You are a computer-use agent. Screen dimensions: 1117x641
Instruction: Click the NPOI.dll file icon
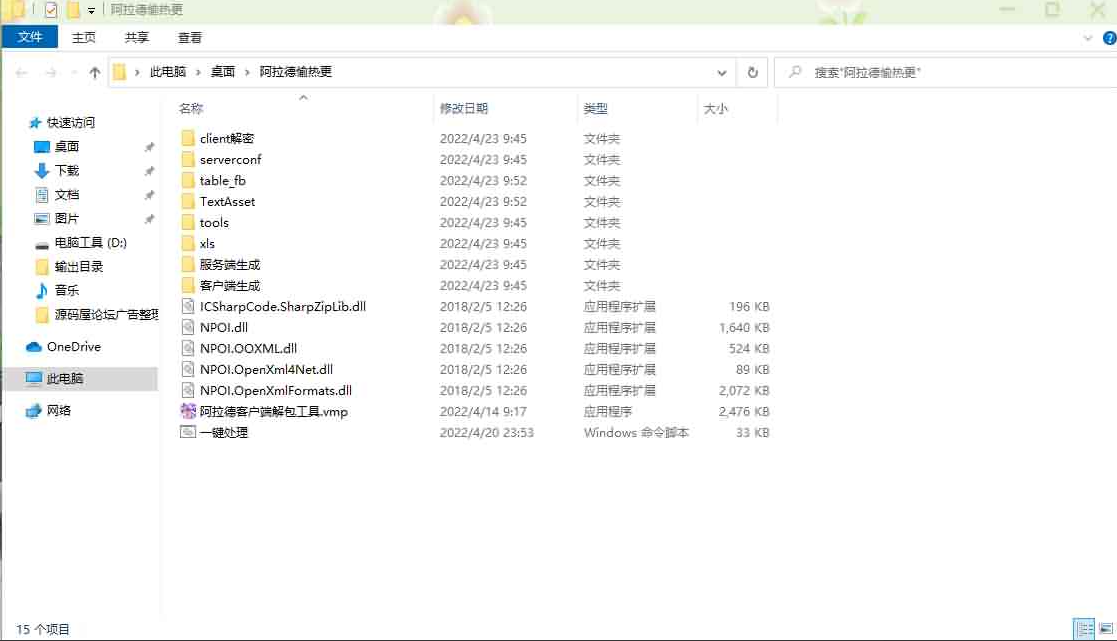pos(188,327)
